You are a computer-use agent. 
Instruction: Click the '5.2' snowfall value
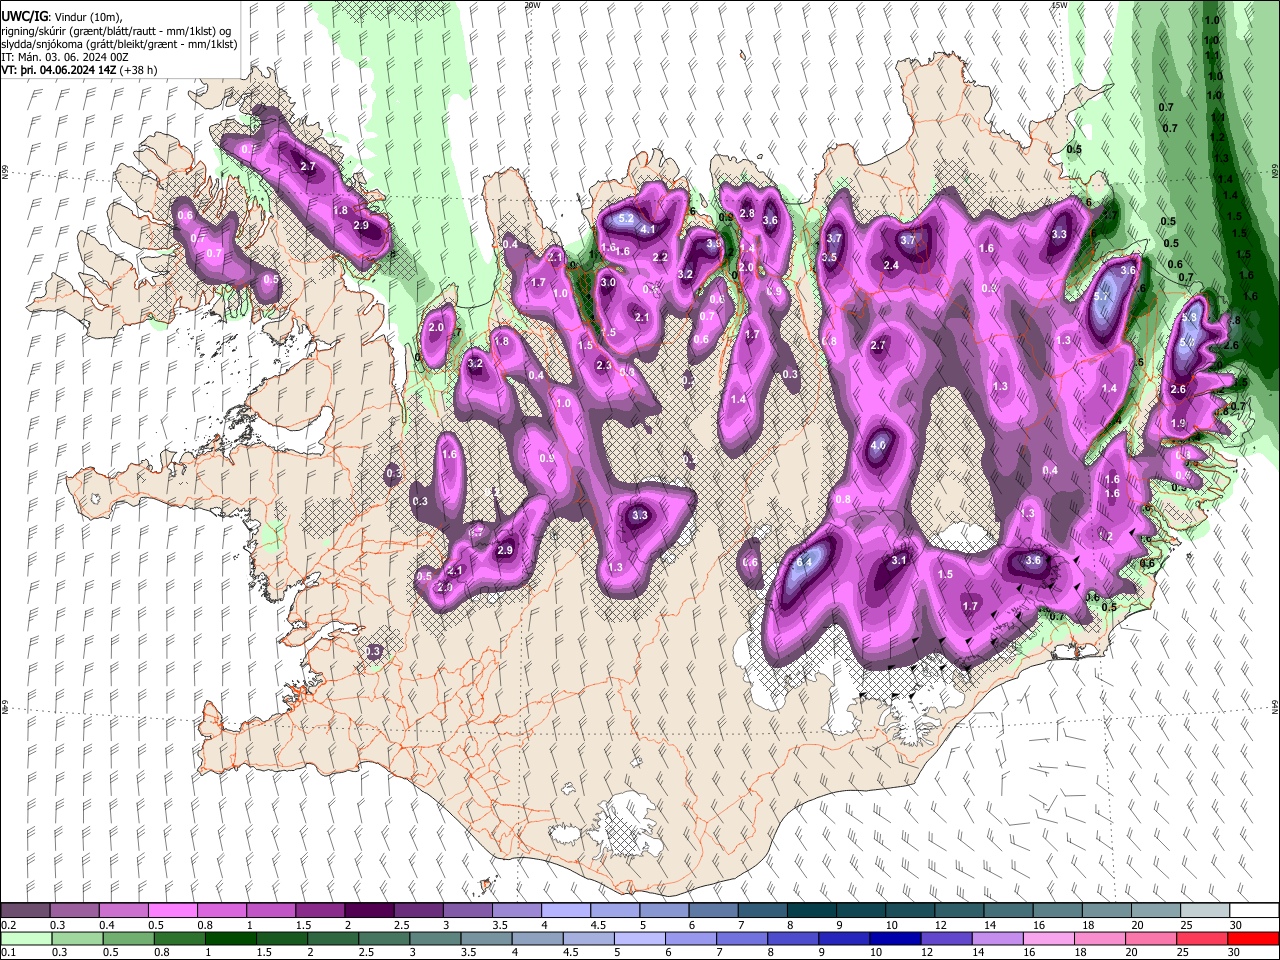(628, 218)
